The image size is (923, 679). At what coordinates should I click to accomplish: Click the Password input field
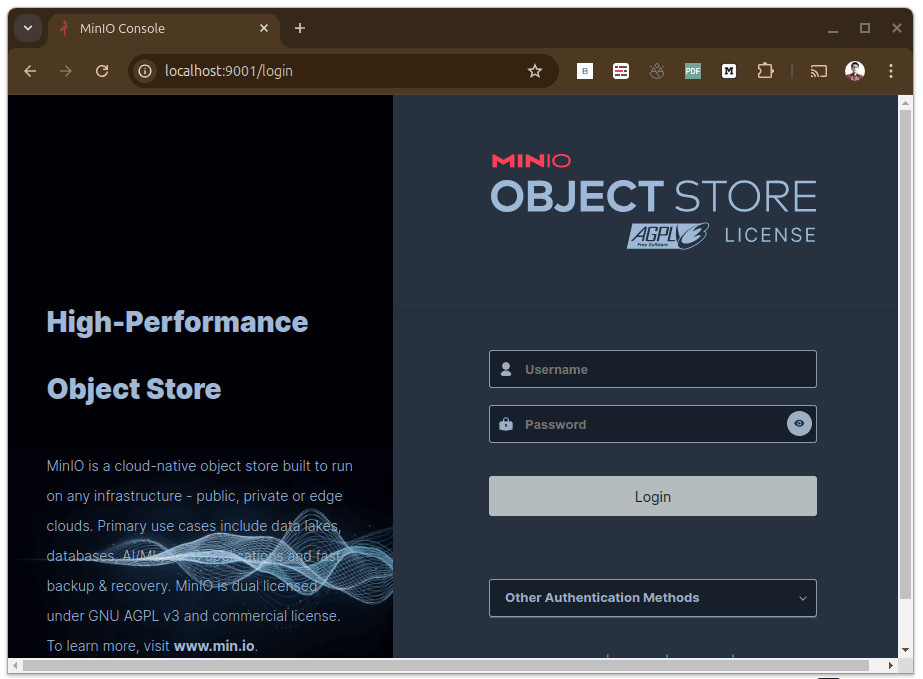point(652,424)
